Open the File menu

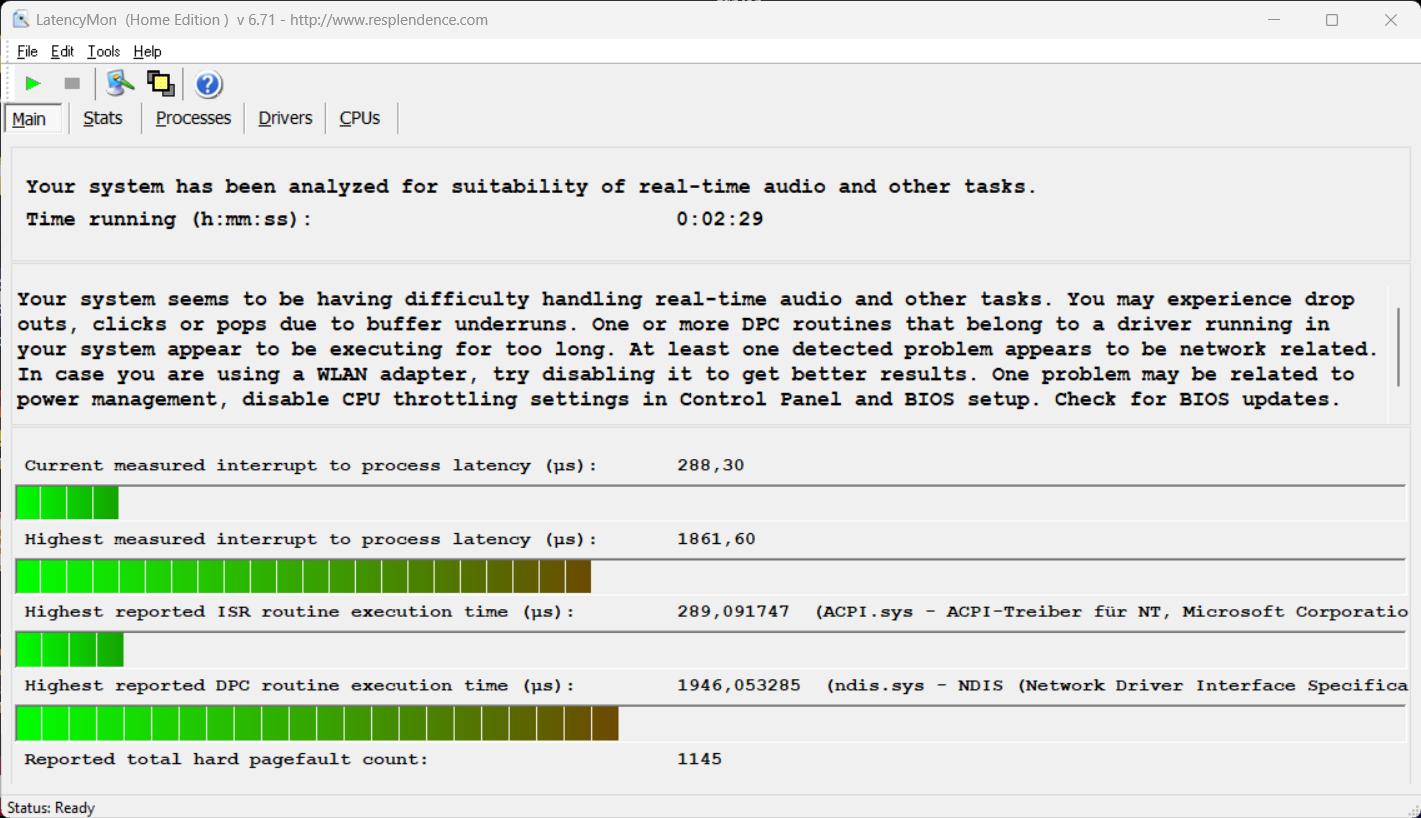(27, 52)
